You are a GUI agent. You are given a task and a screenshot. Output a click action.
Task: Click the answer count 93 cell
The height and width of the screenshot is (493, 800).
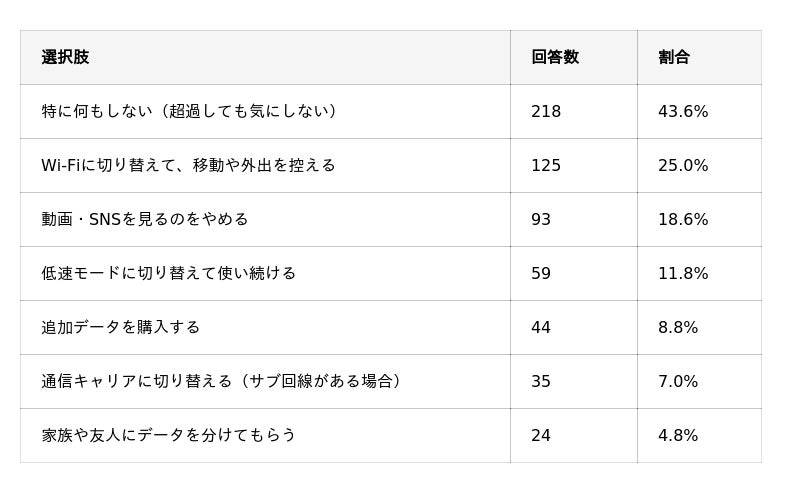[541, 219]
